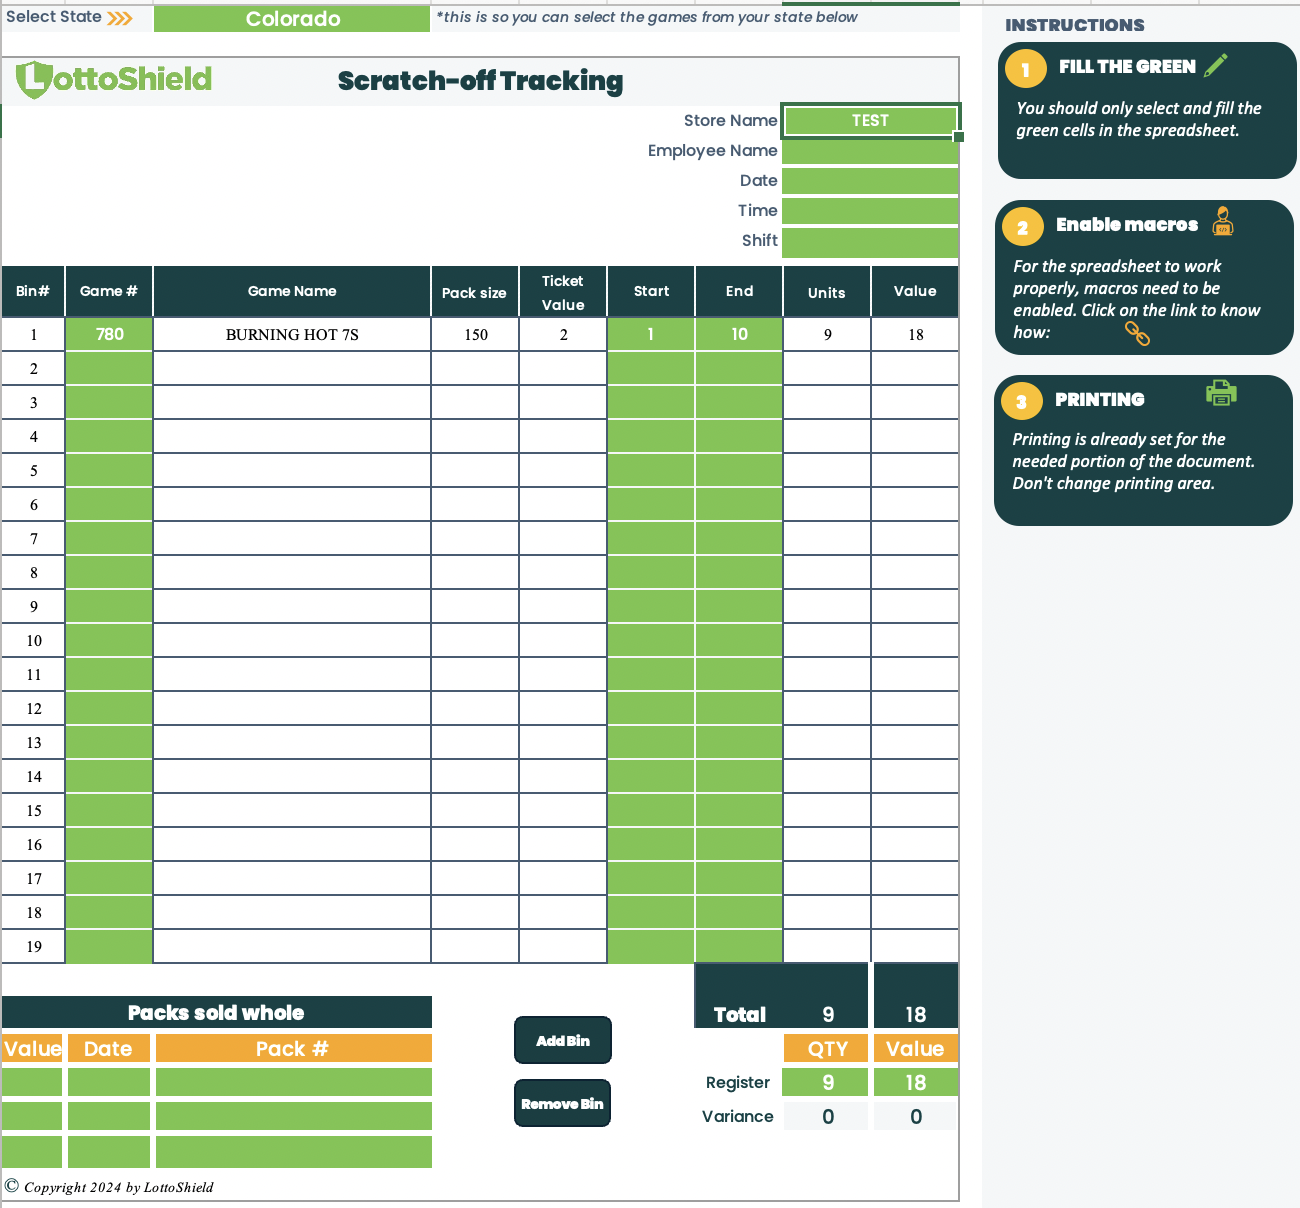This screenshot has height=1208, width=1300.
Task: Click bin number 19 row label
Action: pos(33,946)
